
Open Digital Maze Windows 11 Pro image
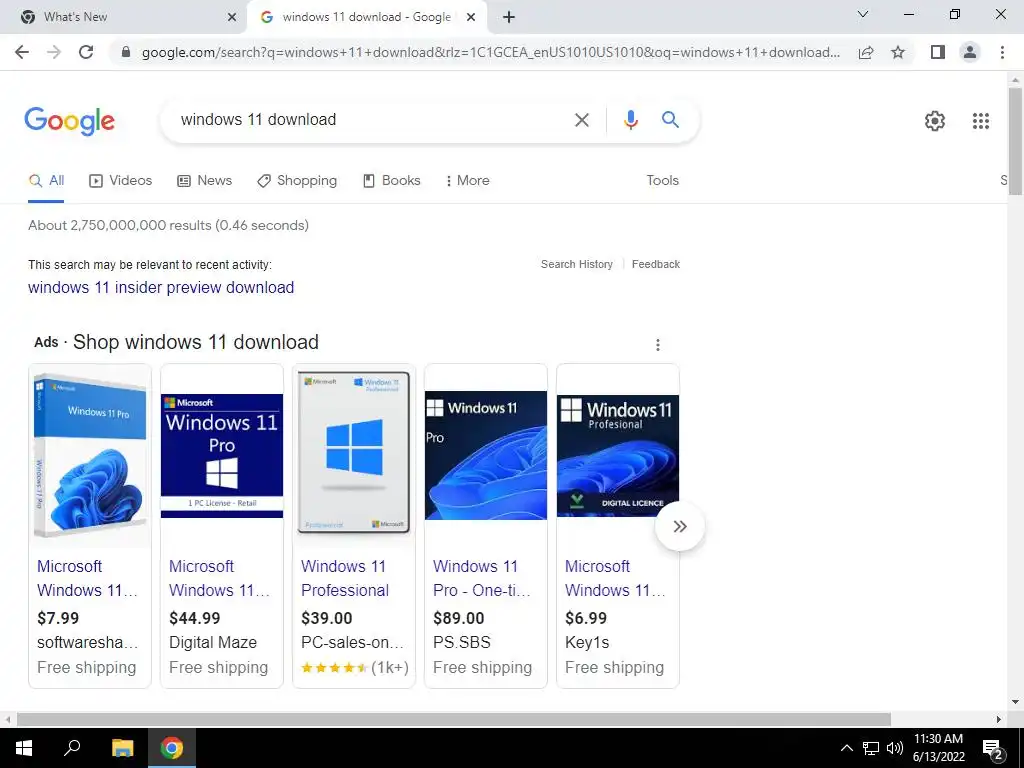[222, 456]
